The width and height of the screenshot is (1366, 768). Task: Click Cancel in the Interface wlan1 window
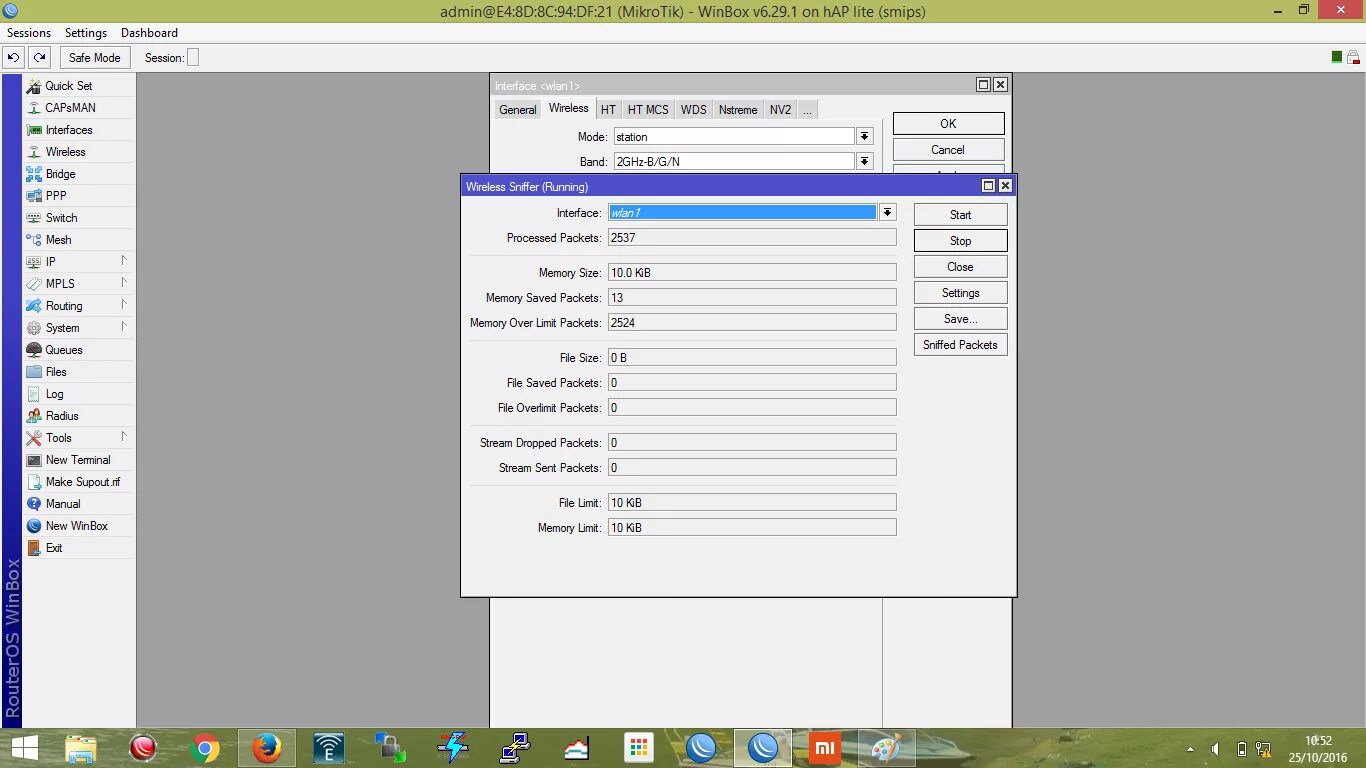948,150
